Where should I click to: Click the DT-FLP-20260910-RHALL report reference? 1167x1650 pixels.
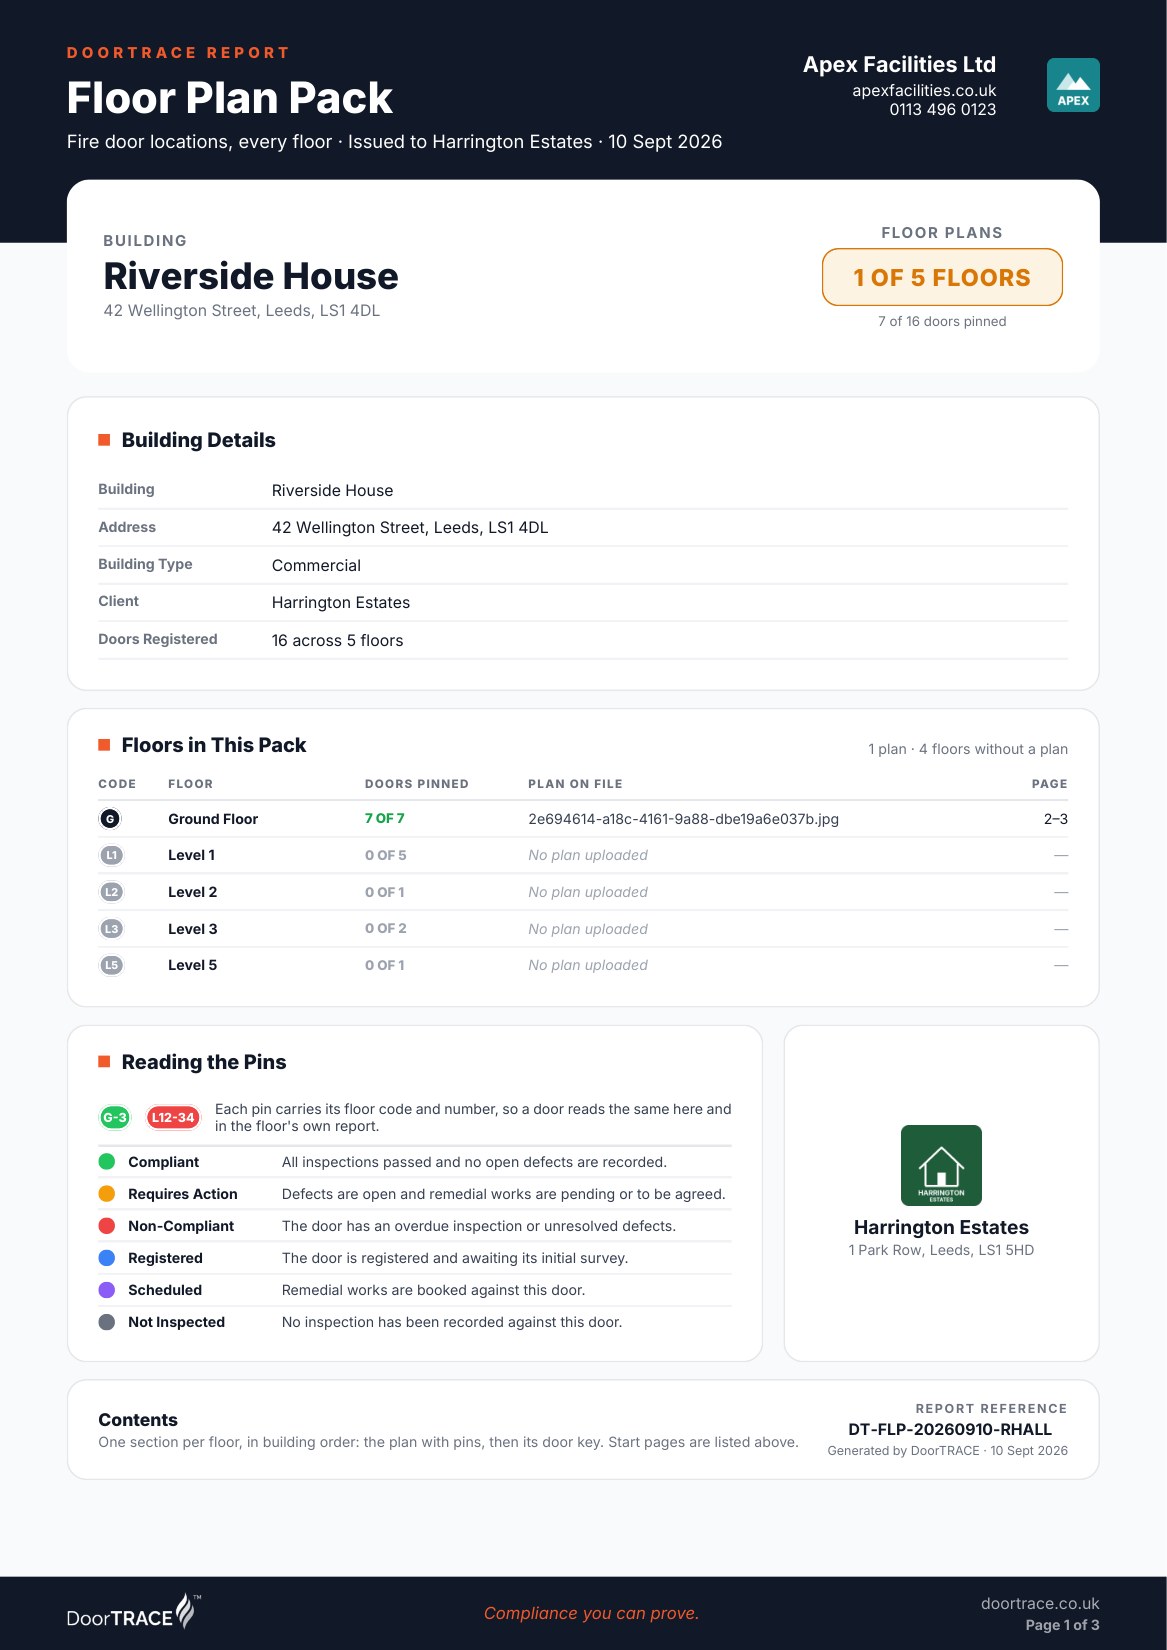[950, 1429]
